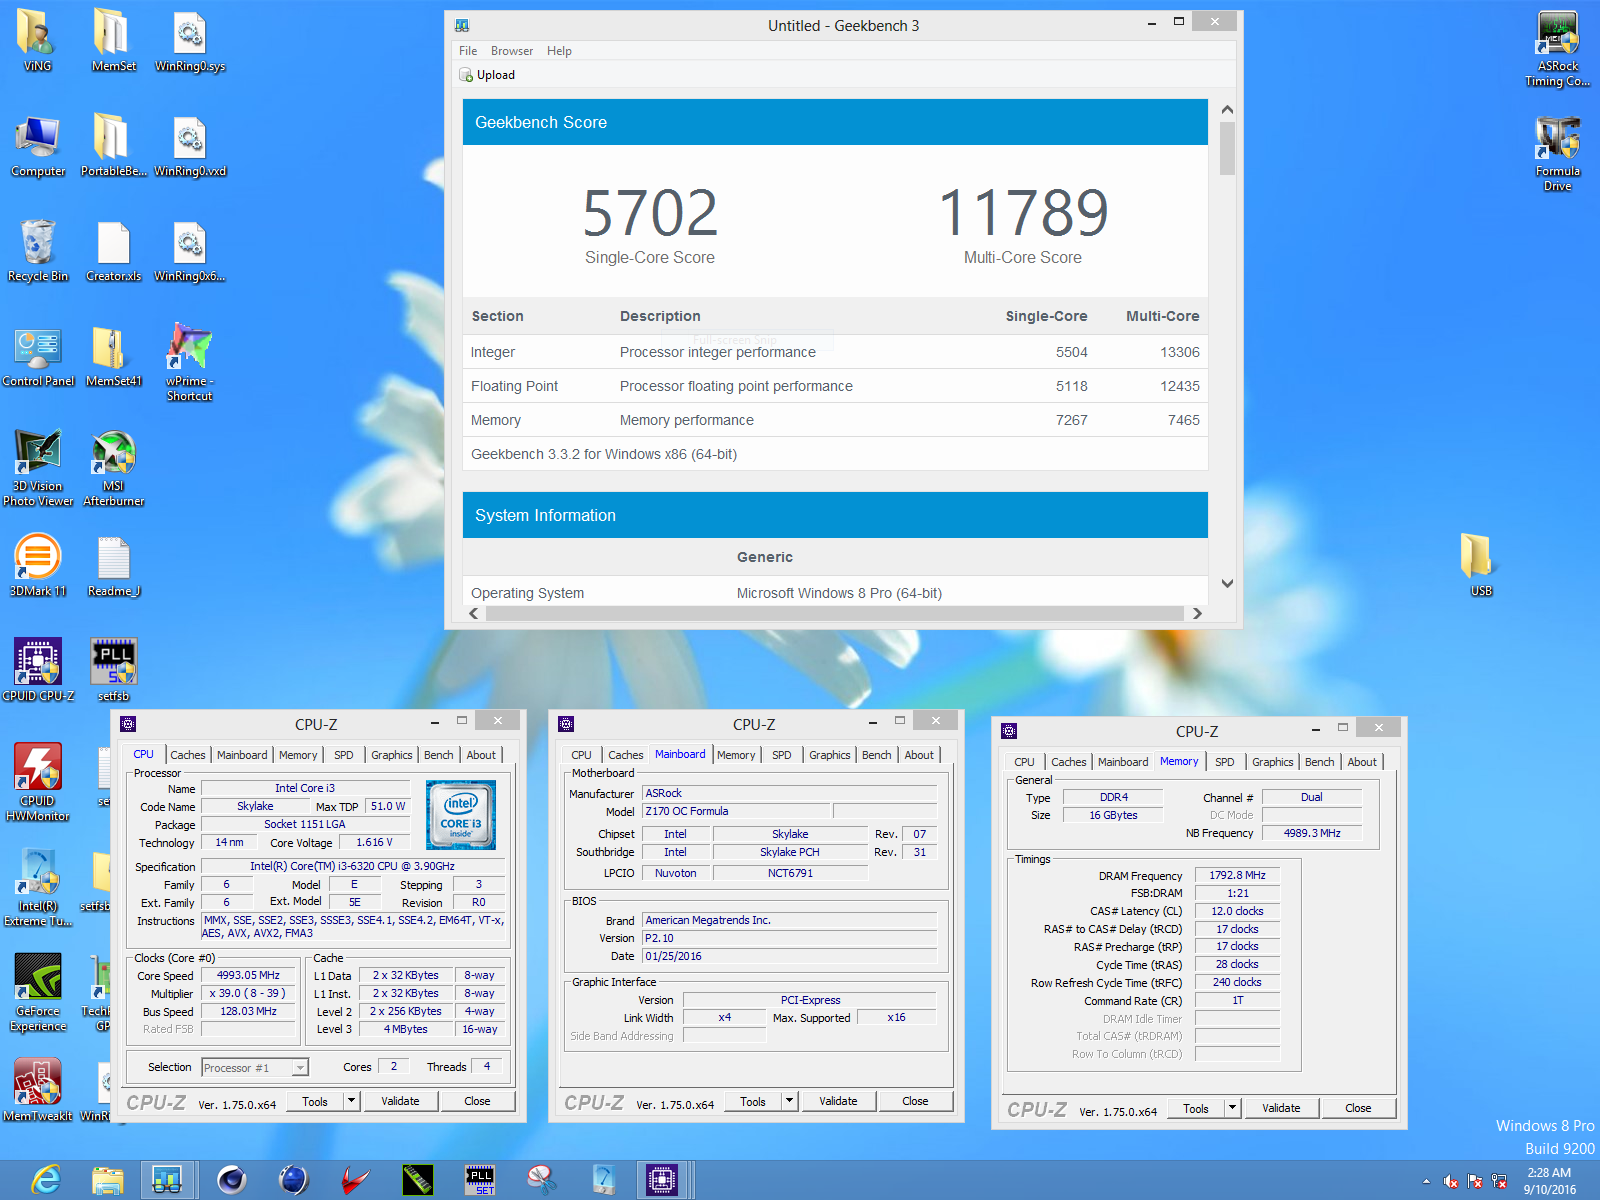Click Geekbench scroll up arrow
Viewport: 1600px width, 1200px height.
click(x=1227, y=110)
